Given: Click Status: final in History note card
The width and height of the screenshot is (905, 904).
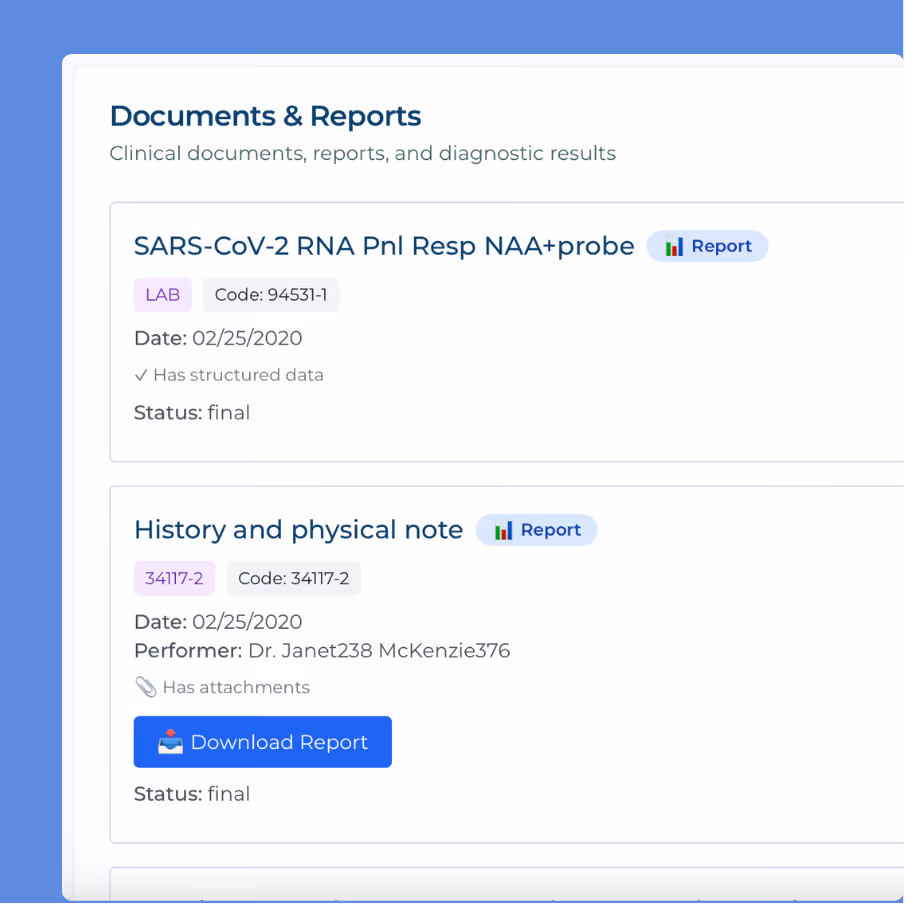Looking at the screenshot, I should (192, 794).
